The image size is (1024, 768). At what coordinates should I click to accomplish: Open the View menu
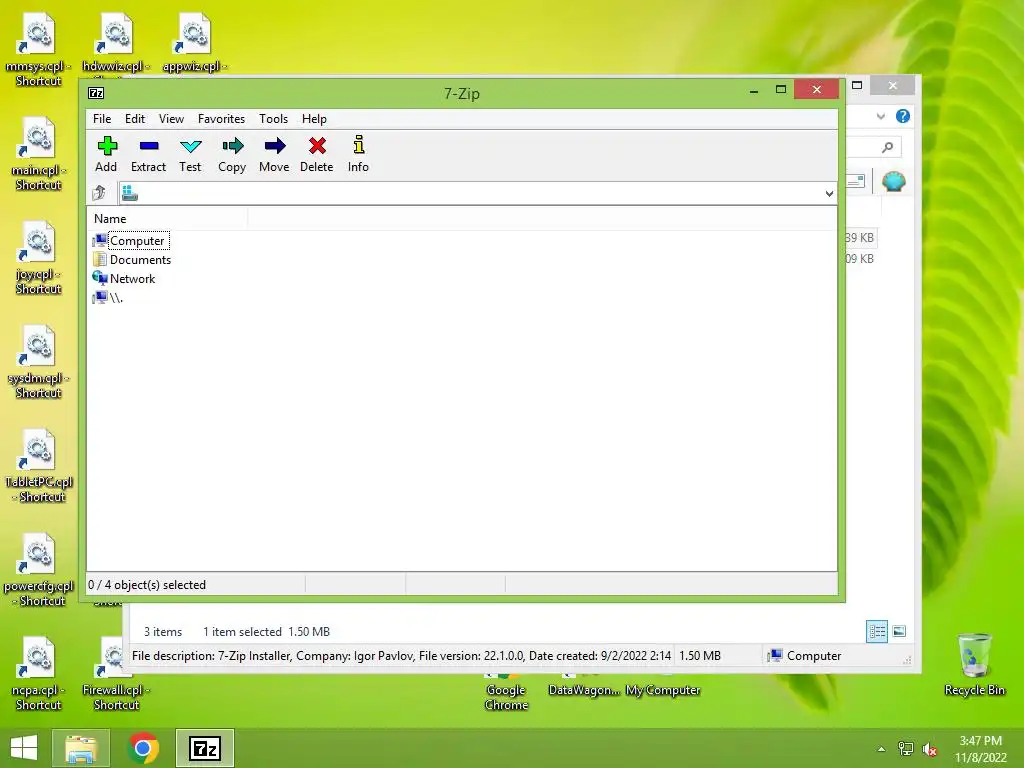(171, 119)
